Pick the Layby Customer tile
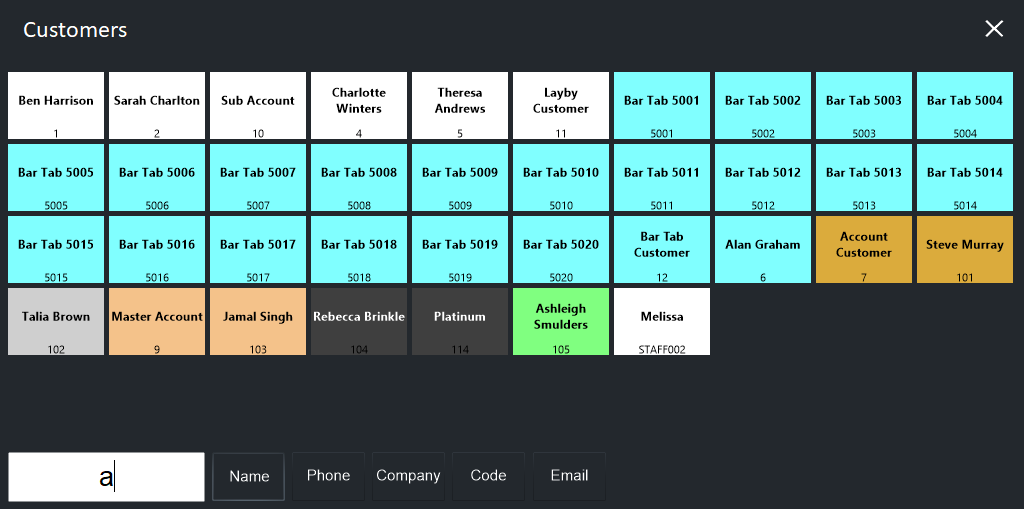This screenshot has height=509, width=1024. pyautogui.click(x=561, y=105)
